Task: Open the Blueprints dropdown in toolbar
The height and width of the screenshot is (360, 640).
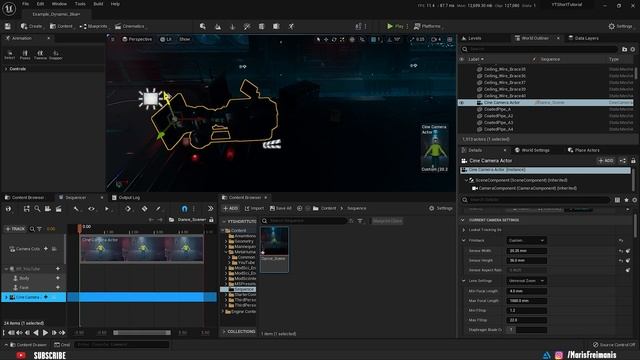Action: click(x=93, y=26)
